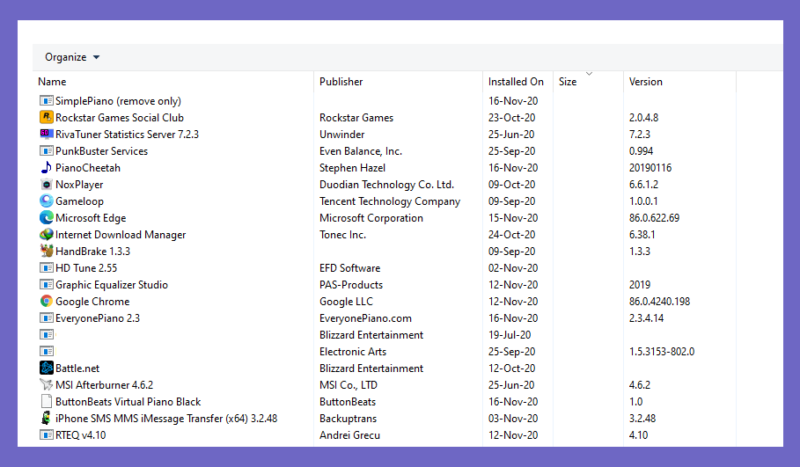Image resolution: width=800 pixels, height=467 pixels.
Task: Click the Graphic Equalizer Studio icon
Action: 46,285
